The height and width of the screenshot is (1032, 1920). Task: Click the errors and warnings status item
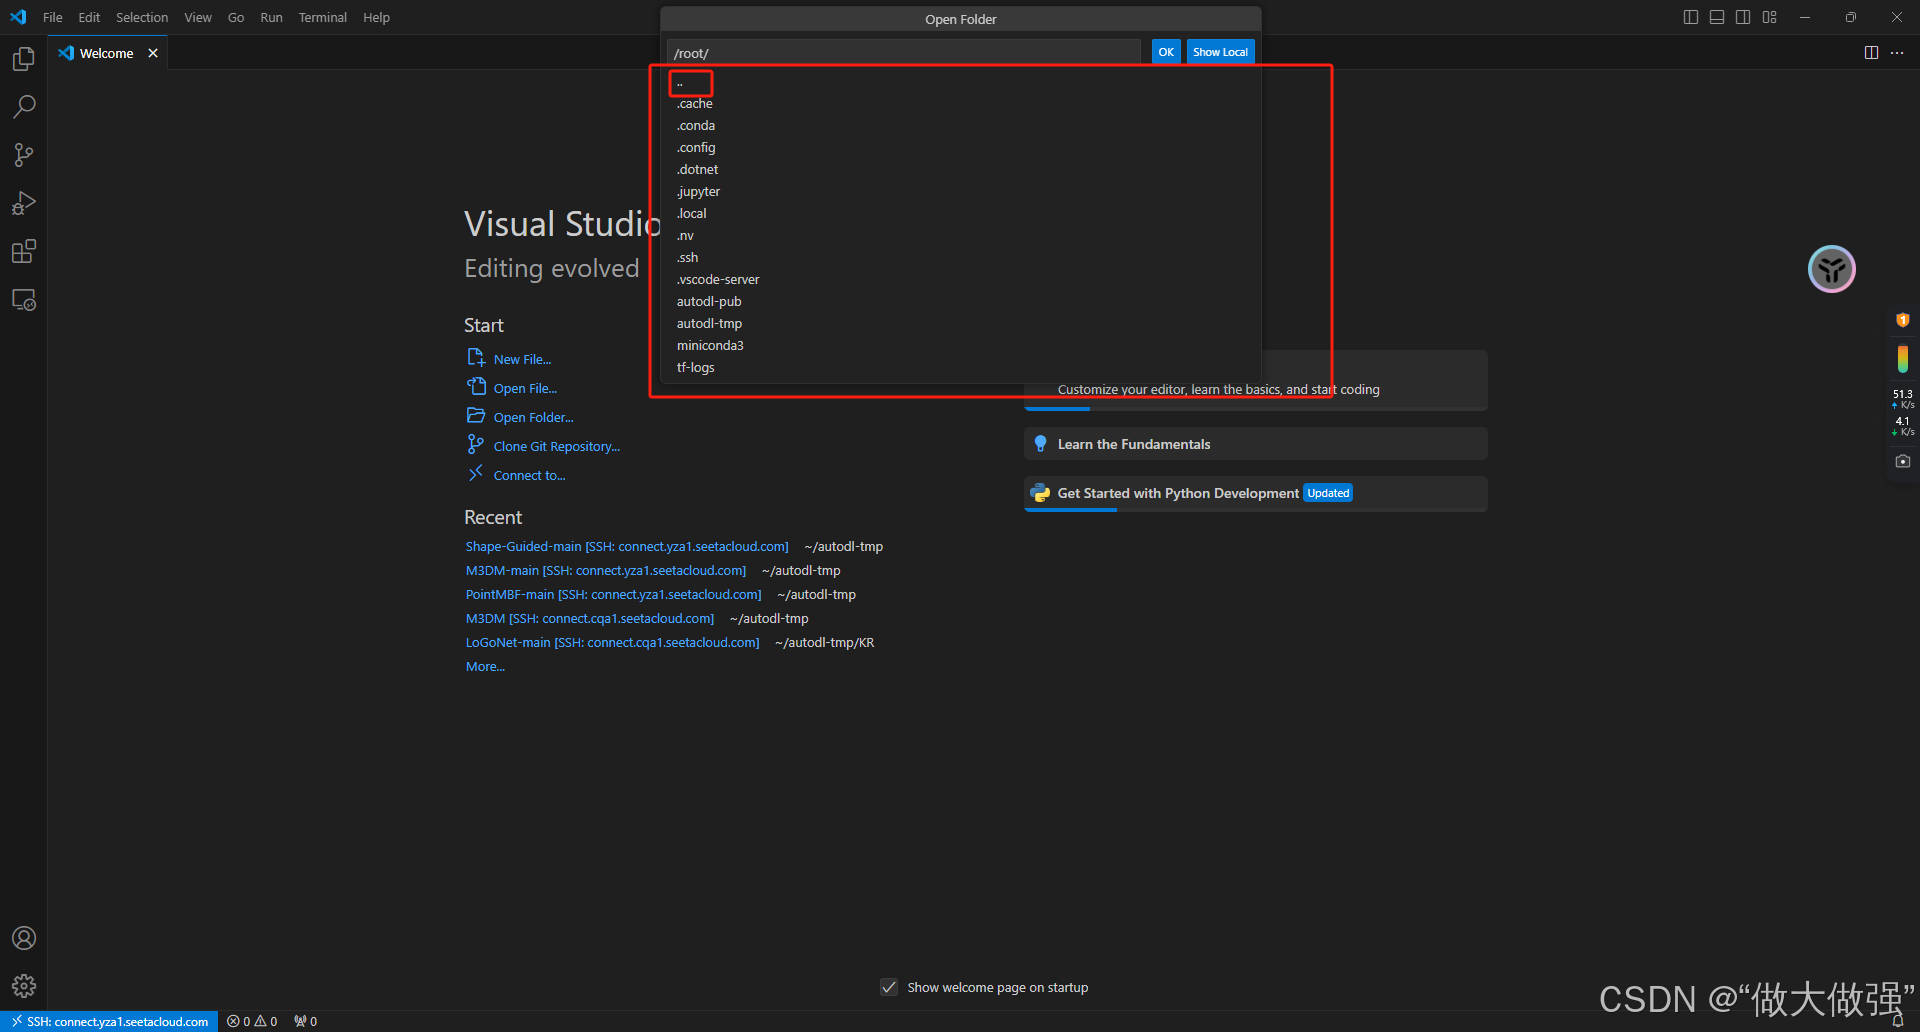click(x=252, y=1021)
